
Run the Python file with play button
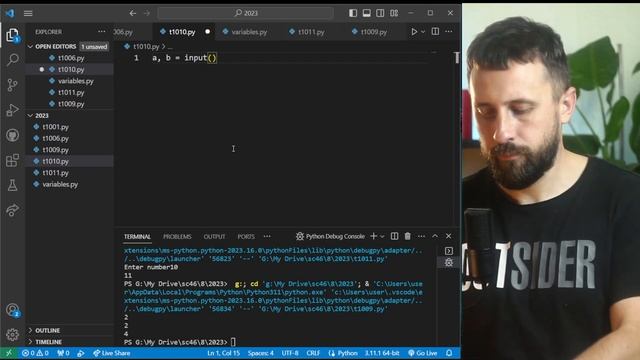414,31
